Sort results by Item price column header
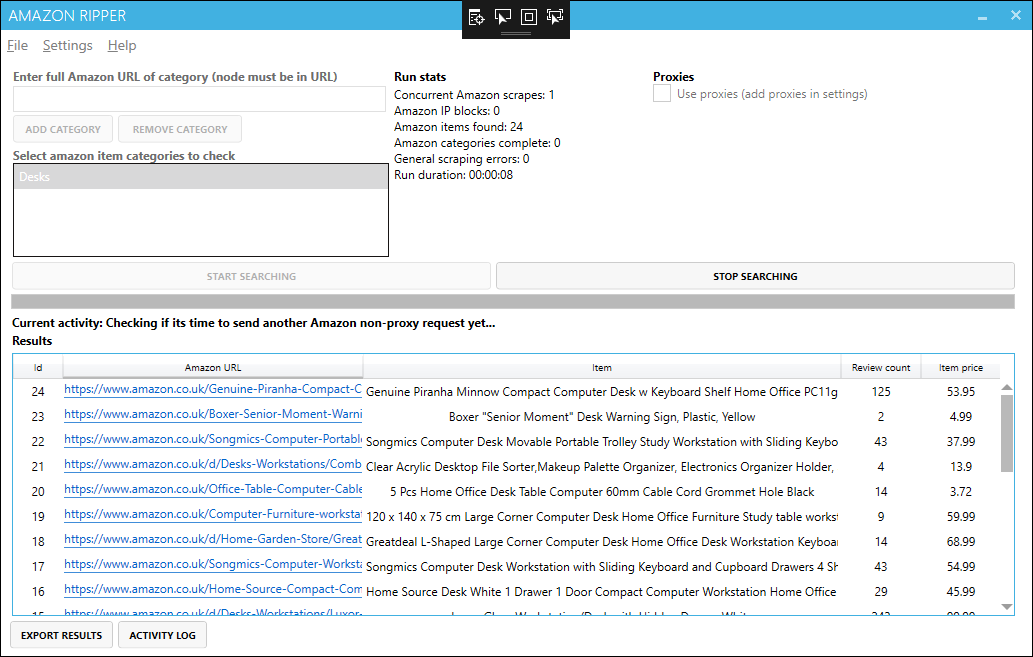1033x657 pixels. pos(961,368)
